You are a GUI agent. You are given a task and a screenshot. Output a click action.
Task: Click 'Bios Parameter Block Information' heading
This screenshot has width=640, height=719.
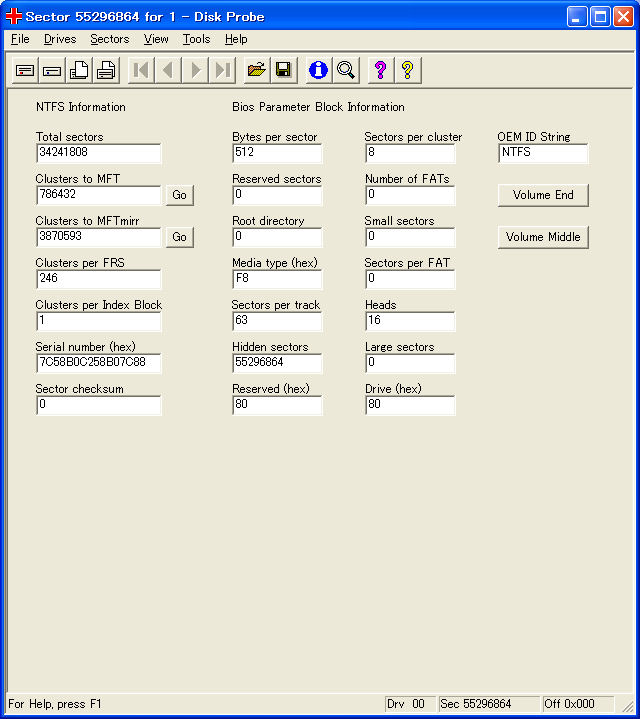coord(318,107)
